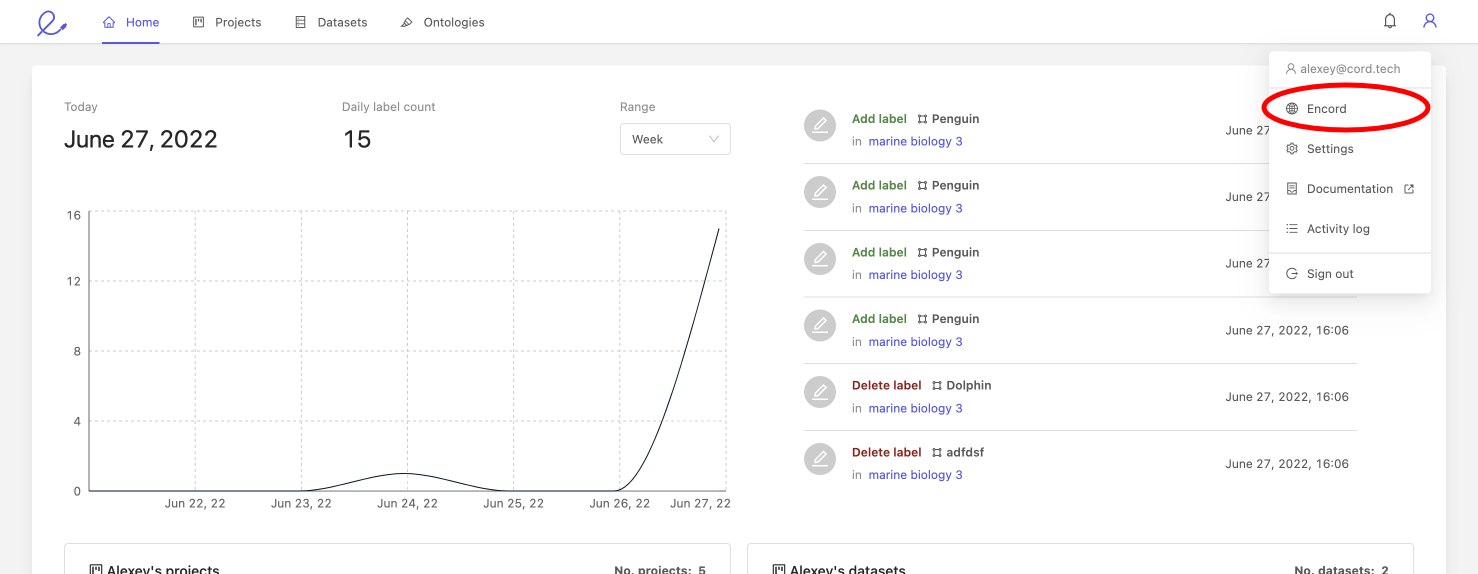The height and width of the screenshot is (574, 1478).
Task: Click the Settings gear icon in the menu
Action: point(1292,149)
